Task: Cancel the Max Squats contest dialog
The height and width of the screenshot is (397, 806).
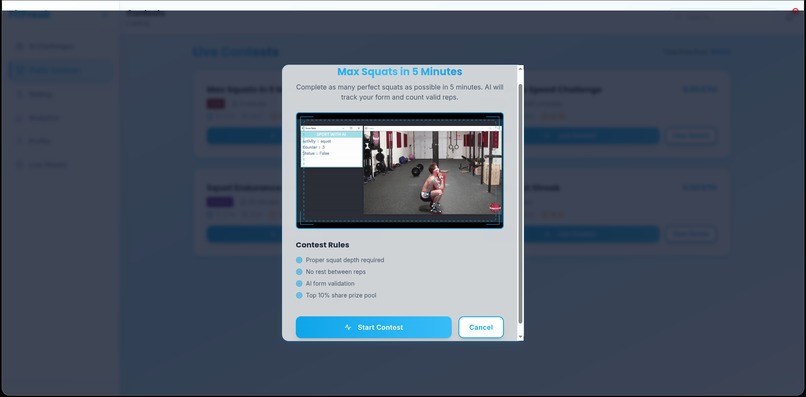Action: pos(481,327)
